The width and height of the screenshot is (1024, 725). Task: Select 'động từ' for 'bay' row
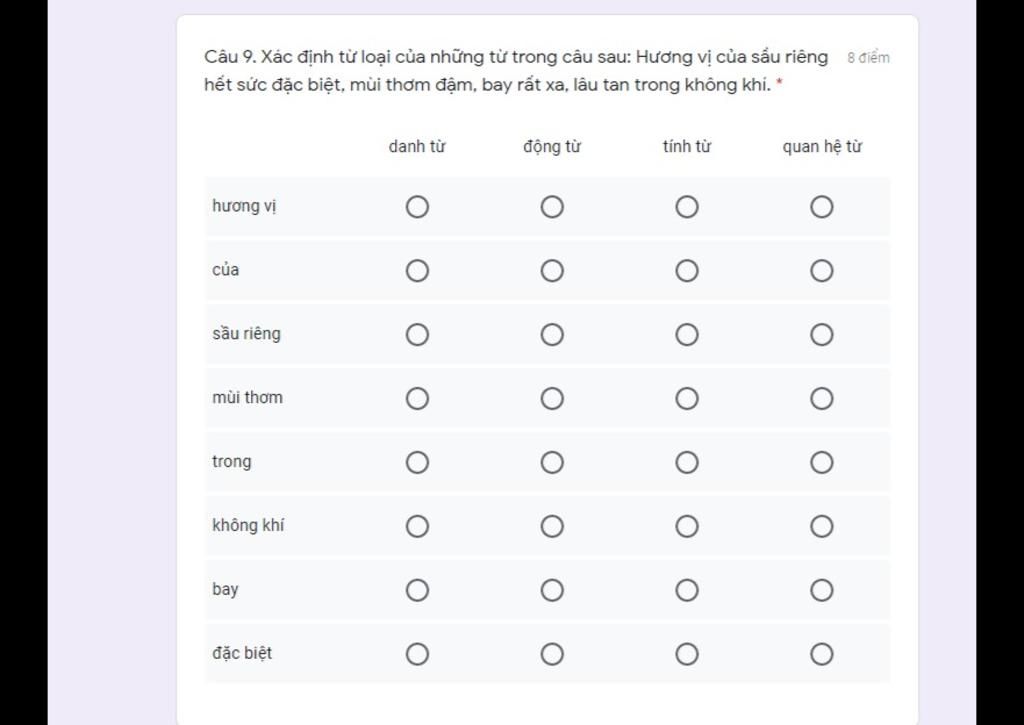pos(552,590)
